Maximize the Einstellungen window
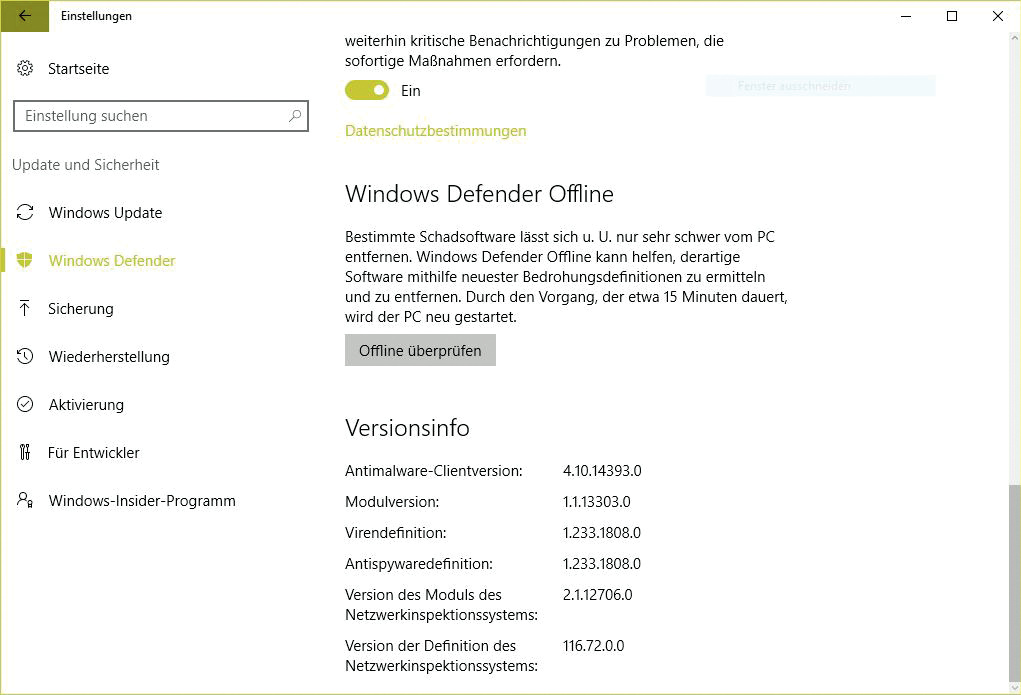Screen dimensions: 1021x695 [x=952, y=16]
